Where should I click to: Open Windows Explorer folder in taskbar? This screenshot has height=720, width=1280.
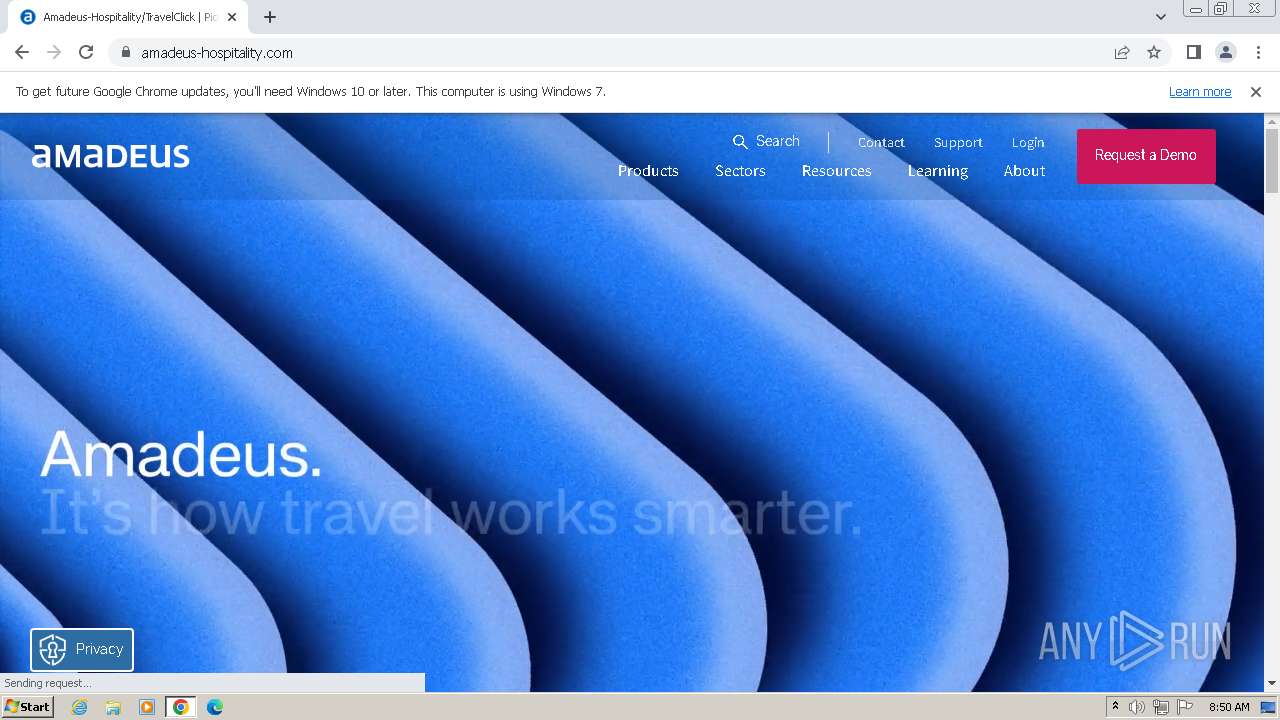113,707
